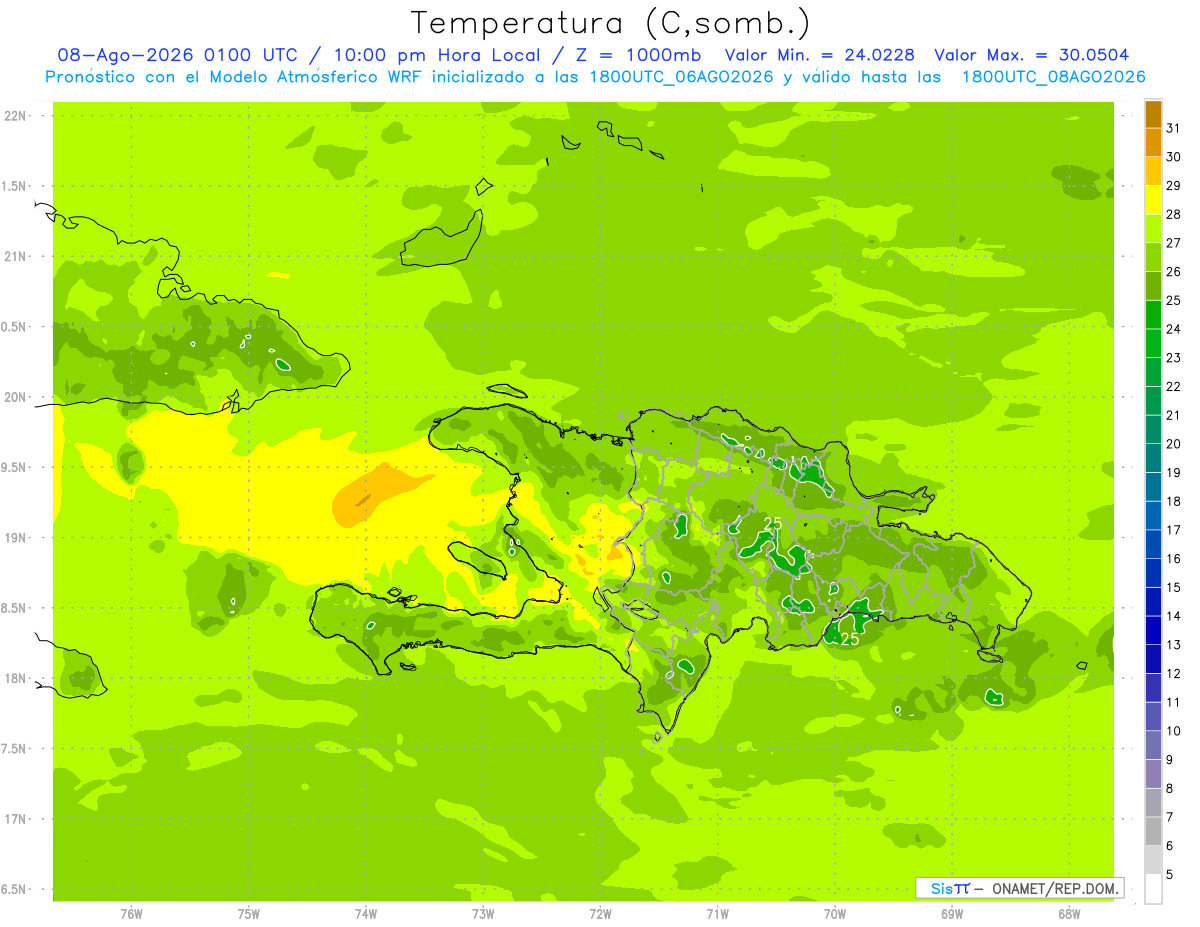Click the colorbar label 15
The height and width of the screenshot is (927, 1200).
[1174, 588]
